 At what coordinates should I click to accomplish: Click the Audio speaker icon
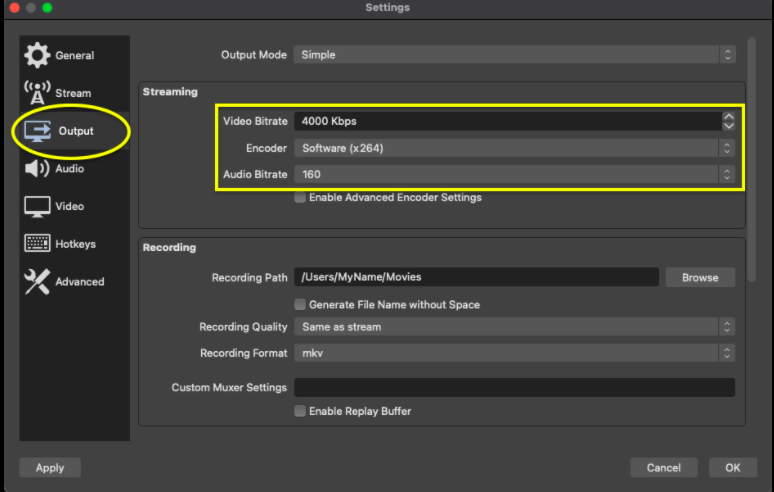pos(37,168)
